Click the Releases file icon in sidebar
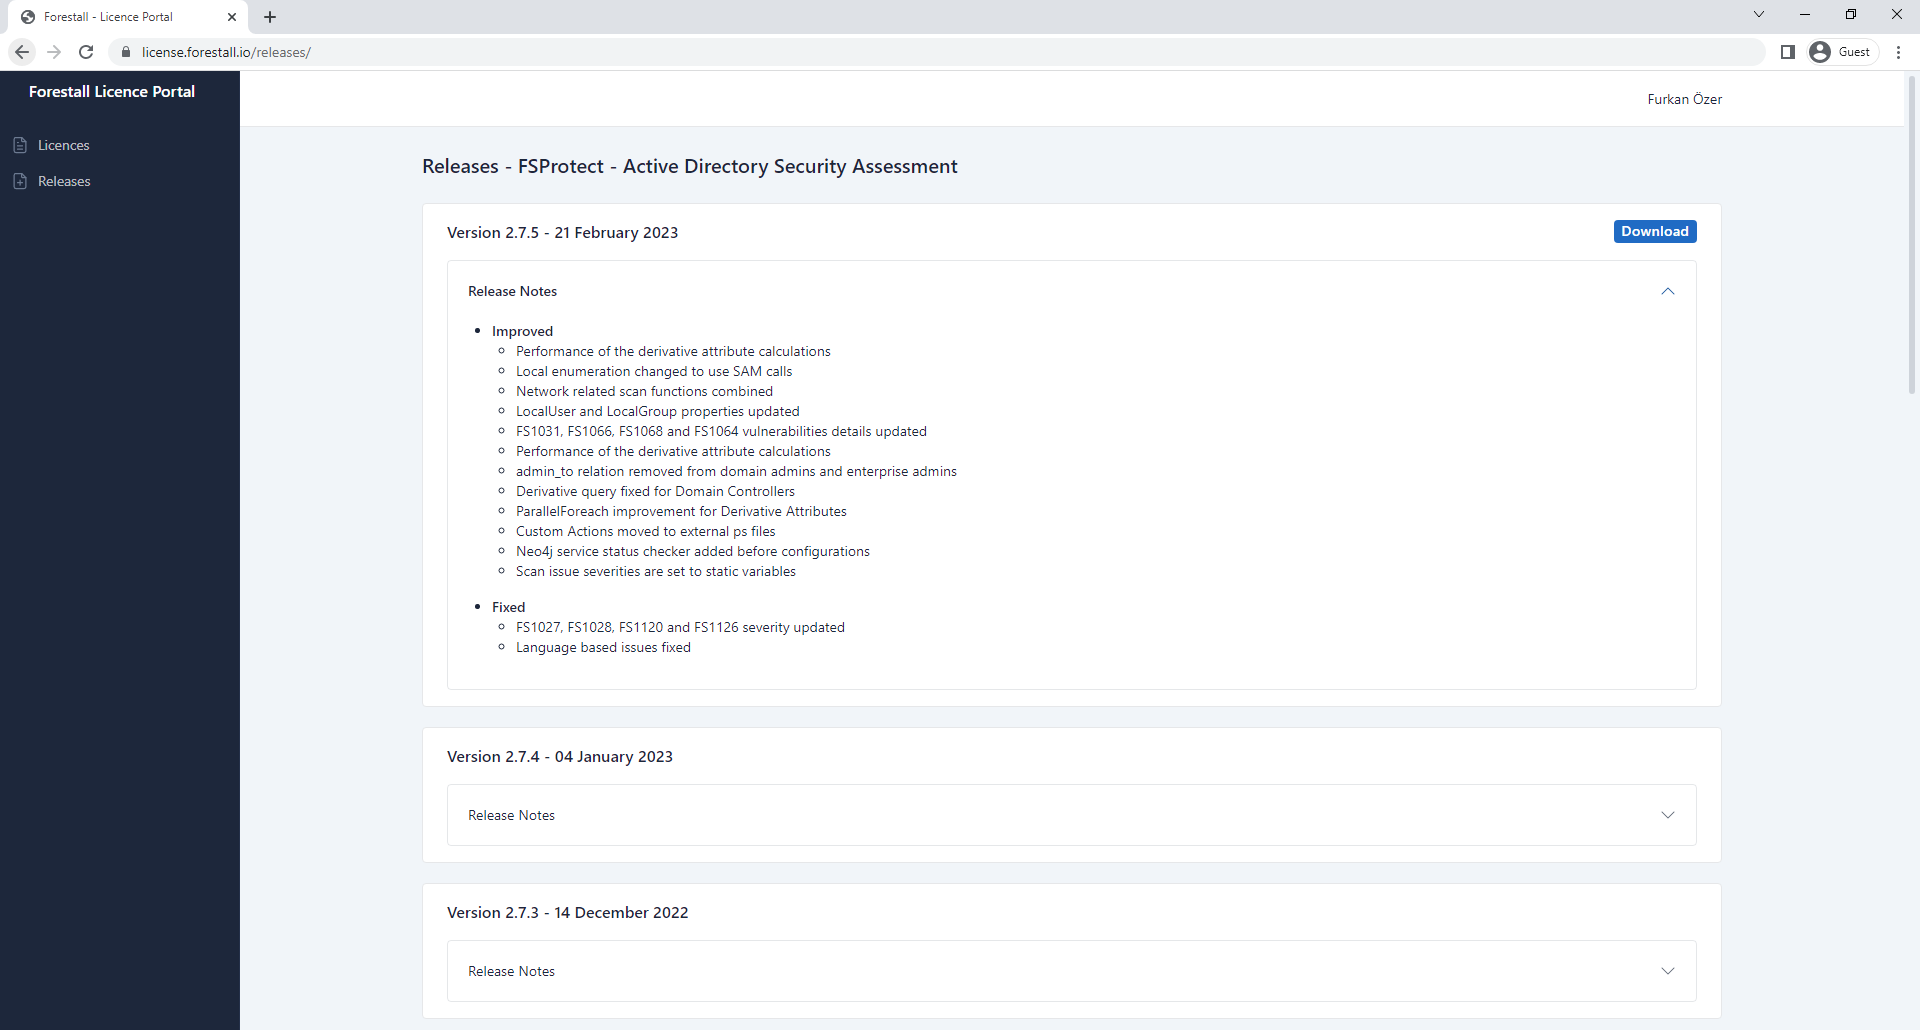The image size is (1920, 1030). click(x=20, y=182)
